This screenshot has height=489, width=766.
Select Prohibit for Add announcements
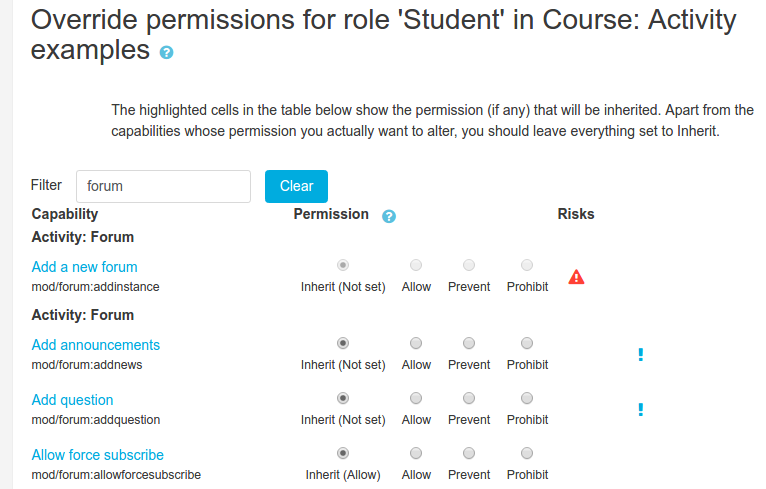527,343
